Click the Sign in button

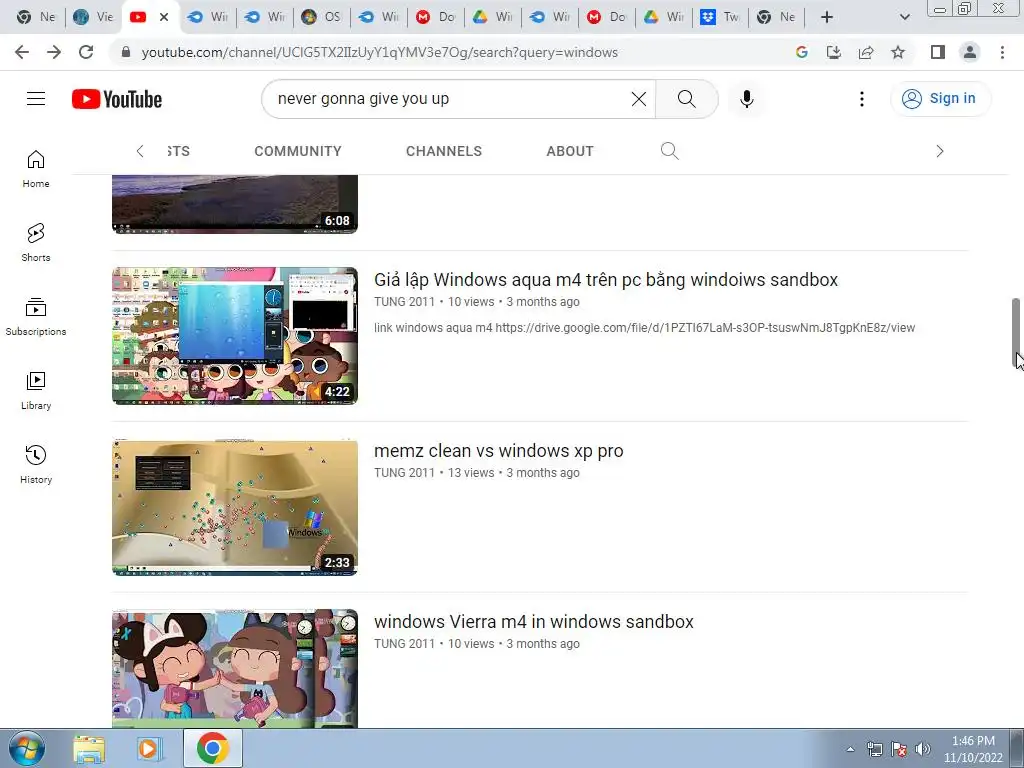click(939, 99)
